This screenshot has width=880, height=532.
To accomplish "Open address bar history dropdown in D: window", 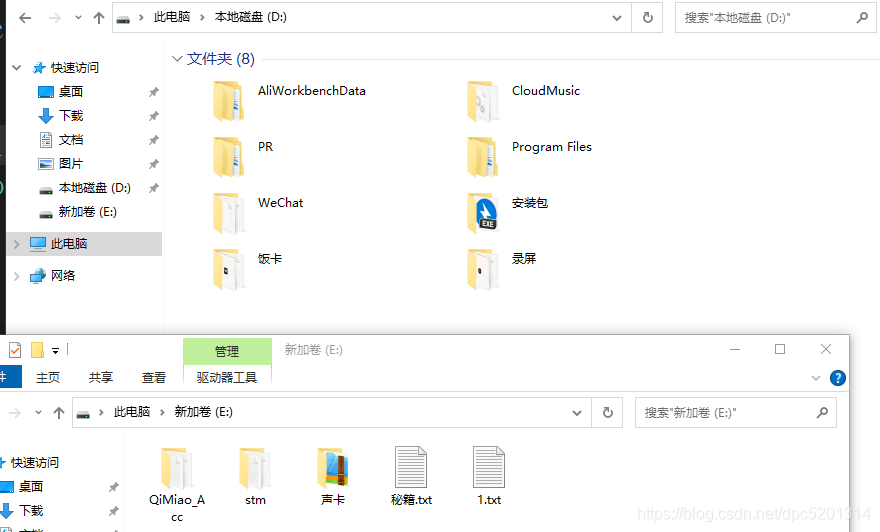I will point(617,18).
